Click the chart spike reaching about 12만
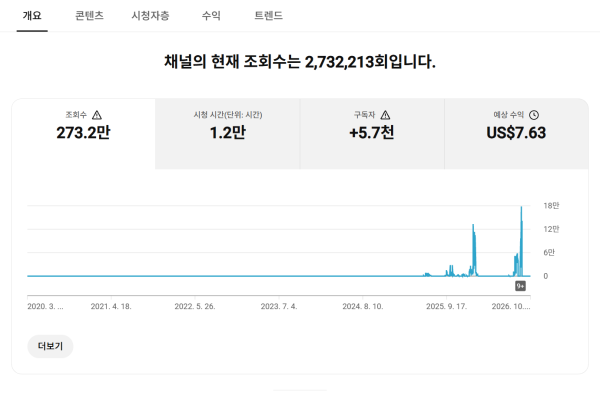The width and height of the screenshot is (600, 399). (473, 226)
